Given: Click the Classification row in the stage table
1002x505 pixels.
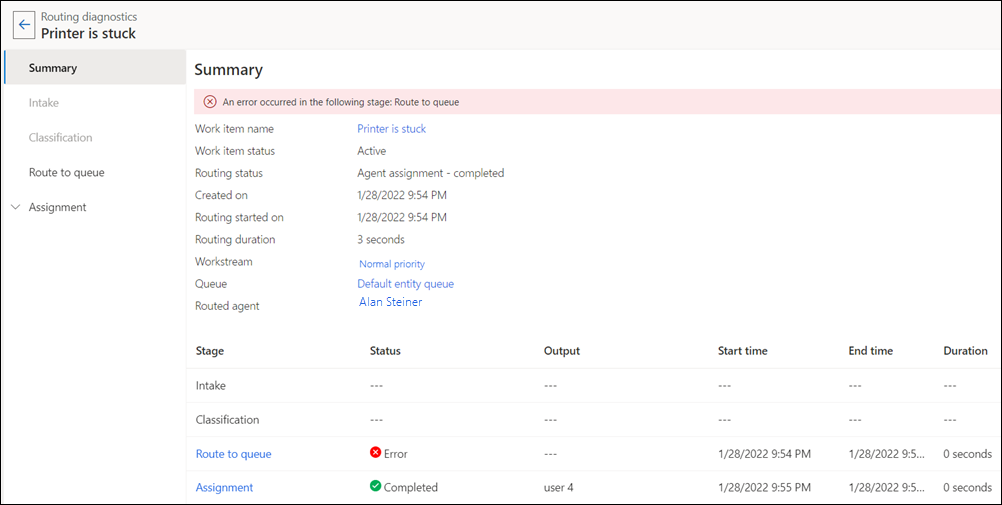Looking at the screenshot, I should [x=594, y=420].
